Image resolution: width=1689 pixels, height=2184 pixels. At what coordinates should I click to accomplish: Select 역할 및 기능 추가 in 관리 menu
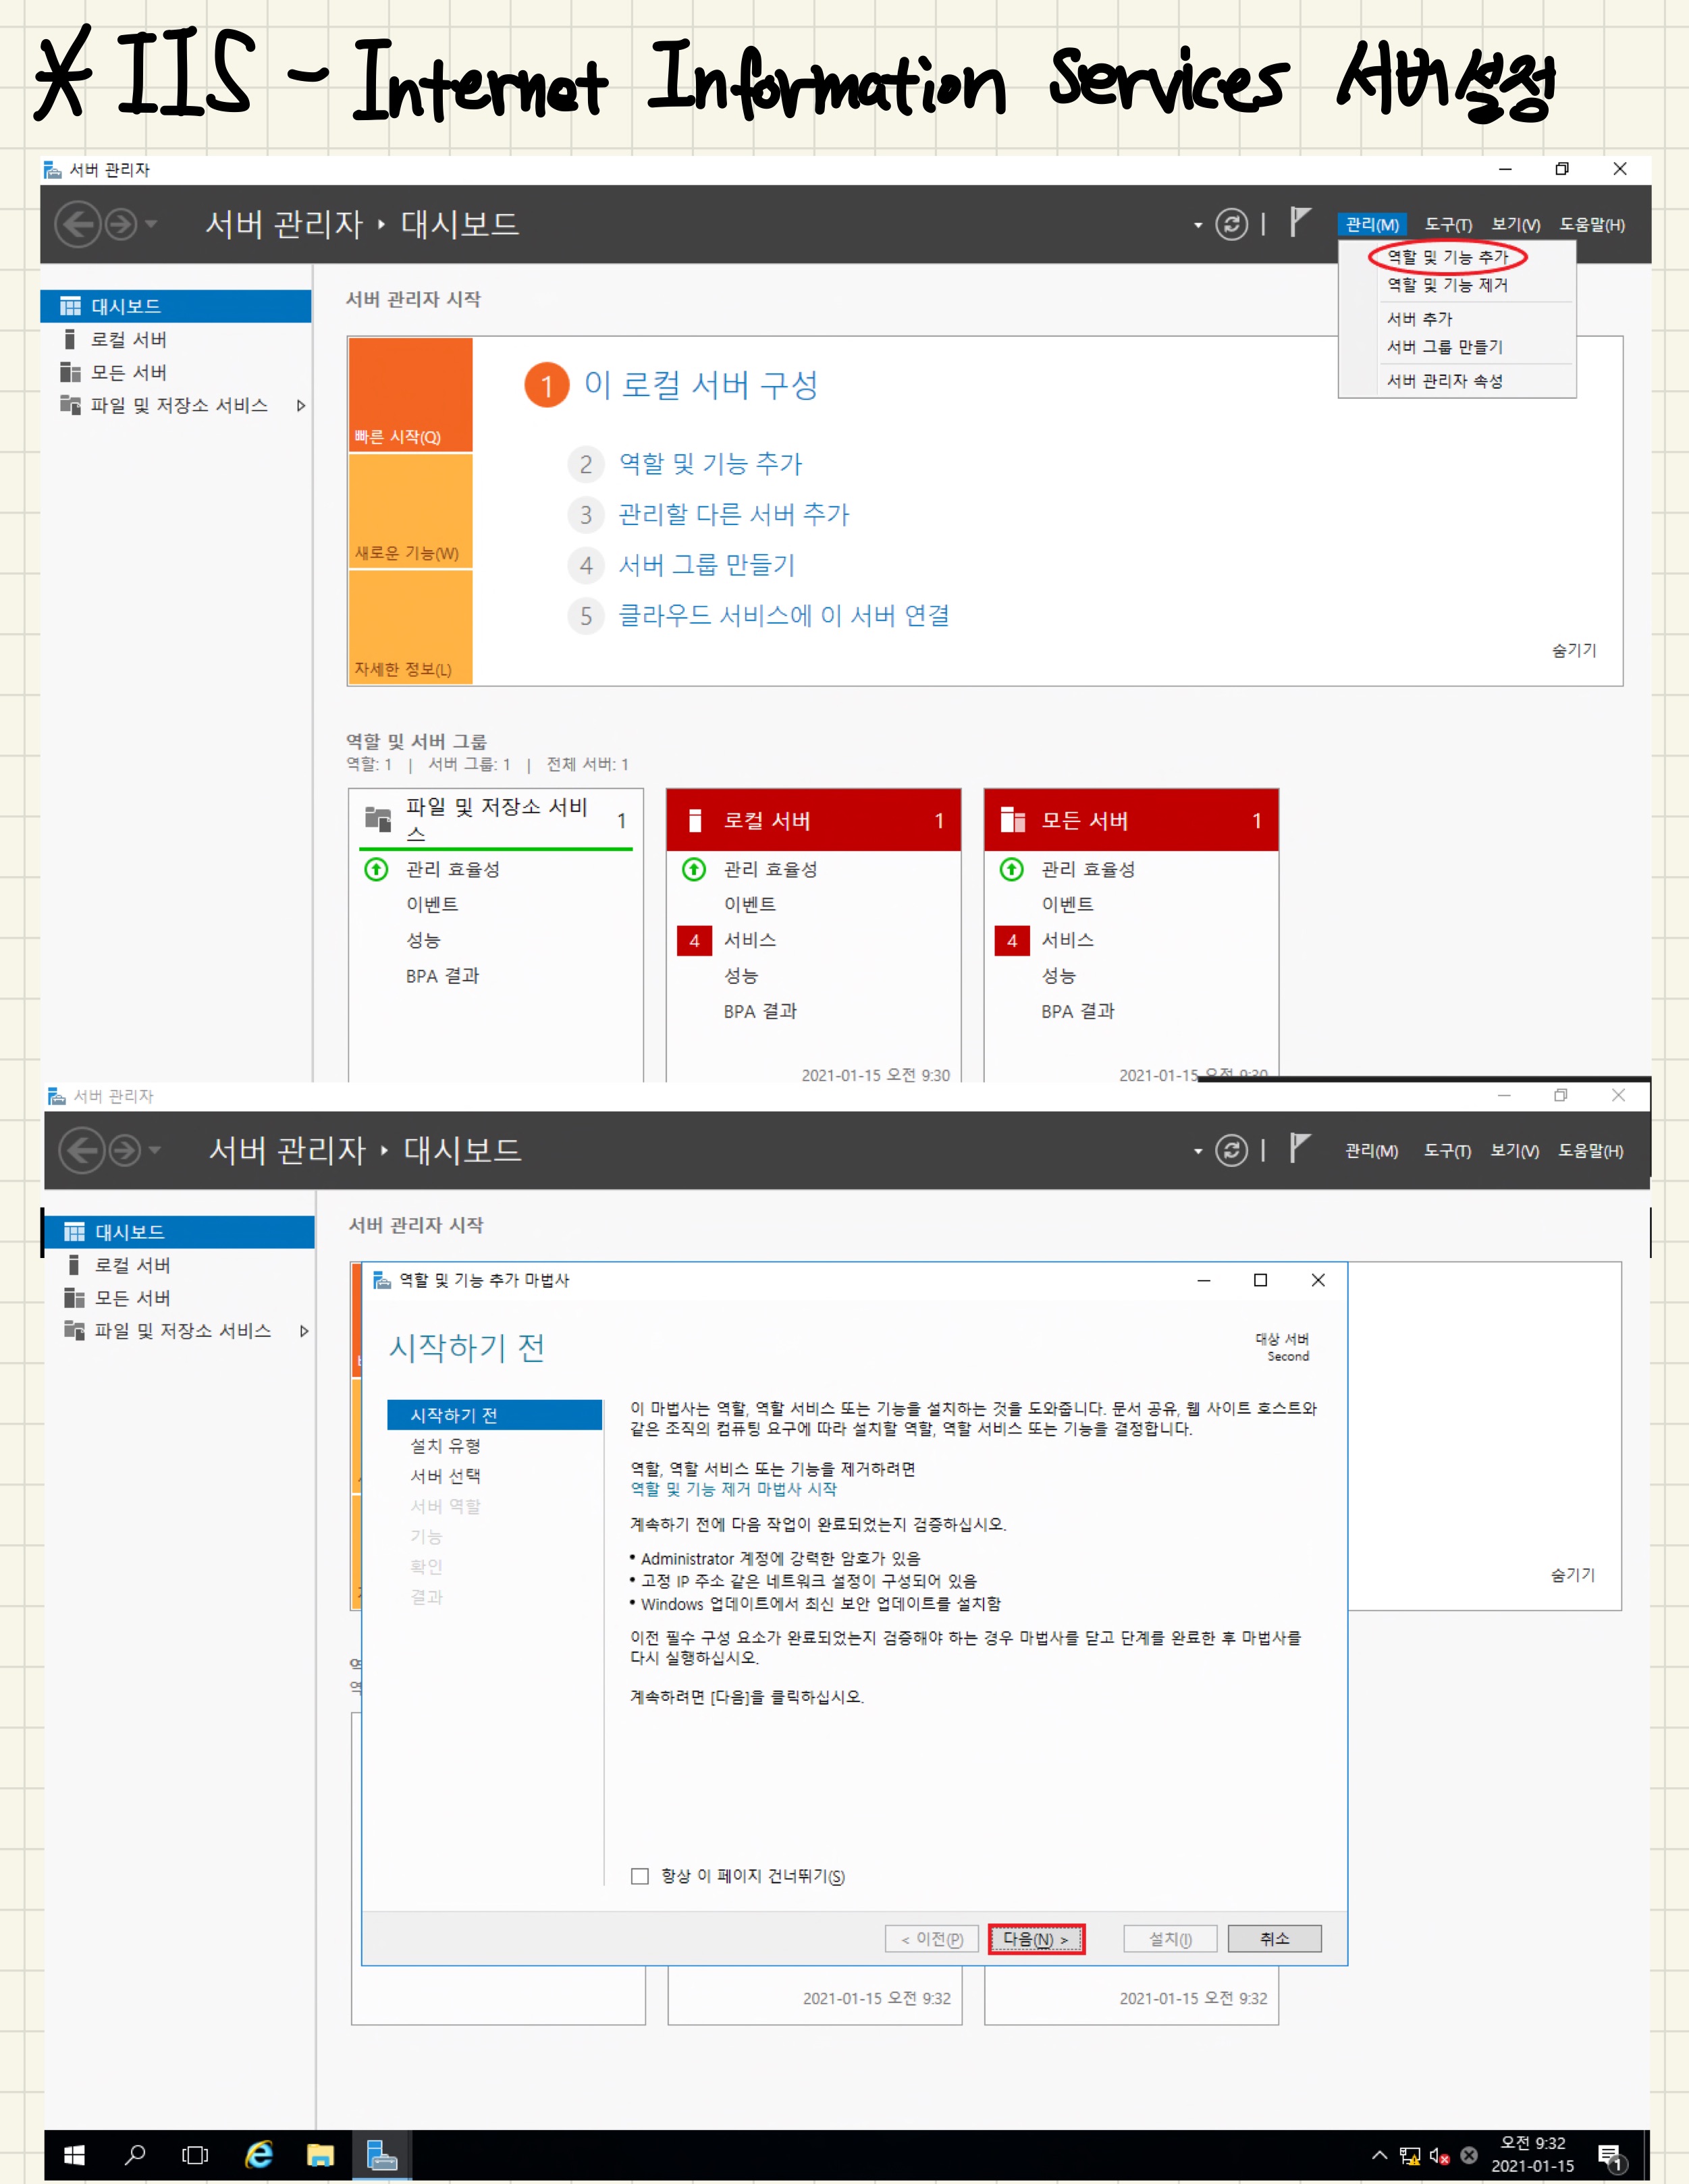(x=1447, y=257)
